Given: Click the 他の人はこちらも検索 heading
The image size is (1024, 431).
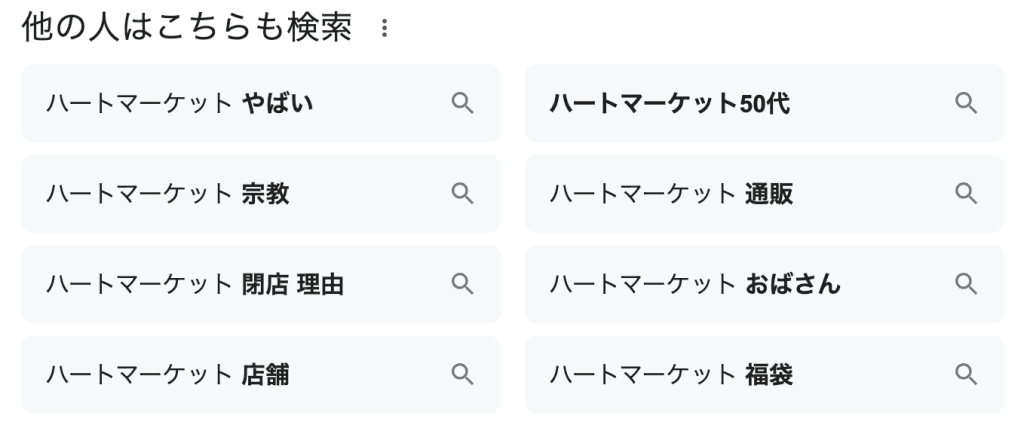Looking at the screenshot, I should point(187,28).
